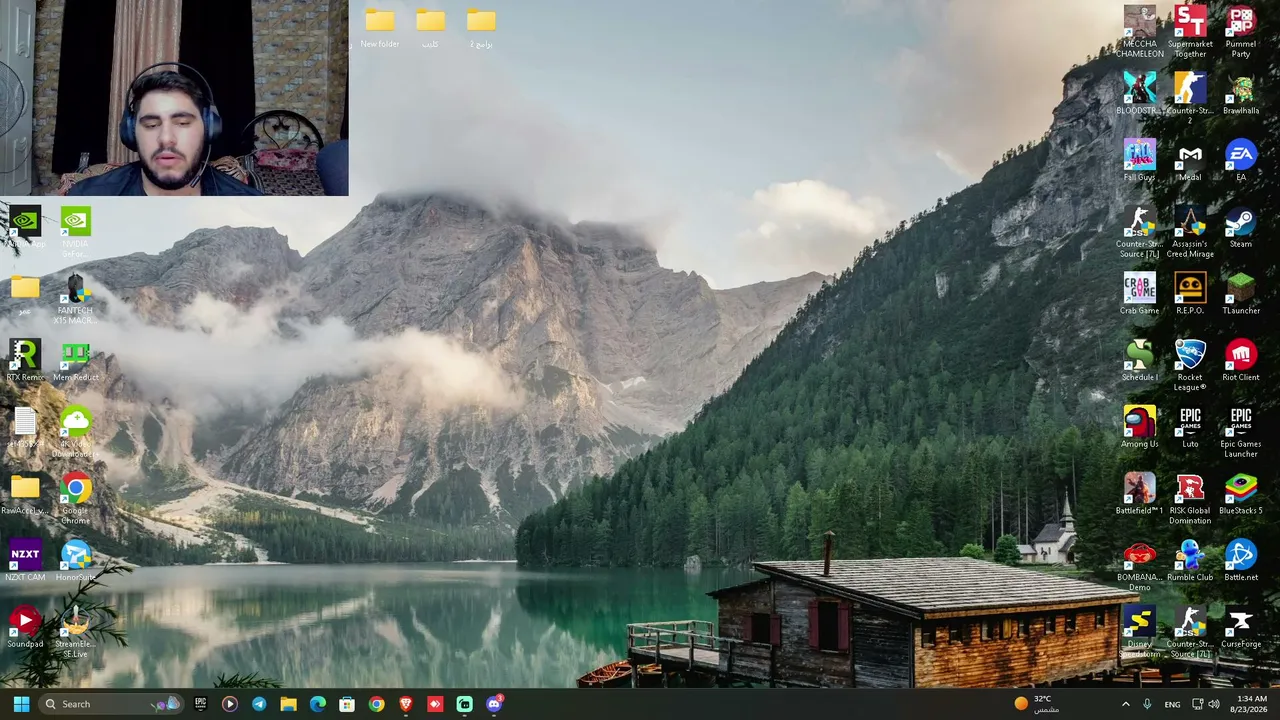1280x720 pixels.
Task: Open the New folder on desktop
Action: [x=379, y=28]
